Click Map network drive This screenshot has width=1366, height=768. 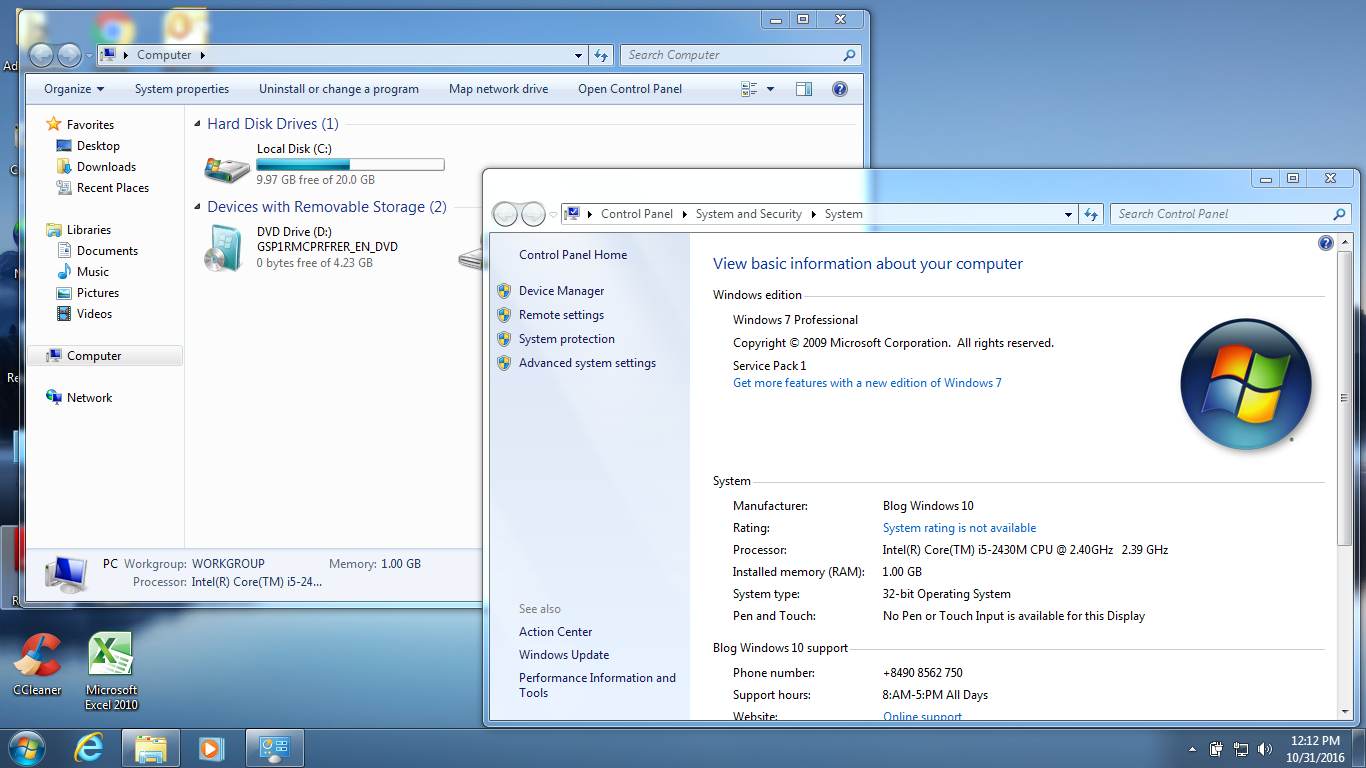(499, 89)
